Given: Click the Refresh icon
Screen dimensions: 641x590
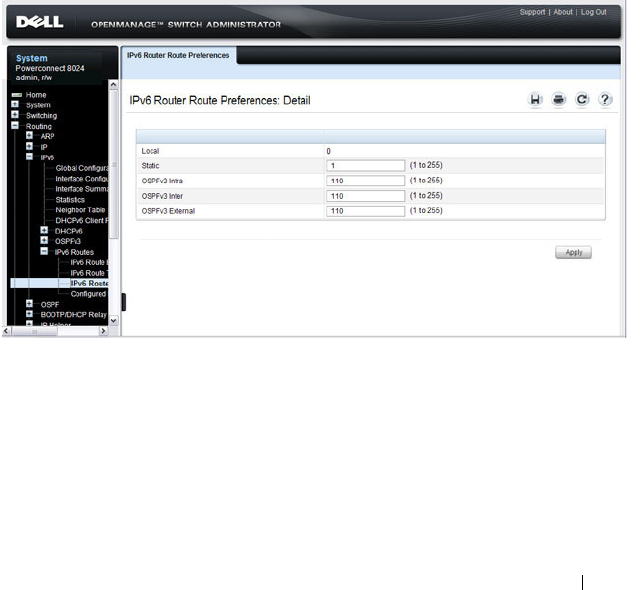Looking at the screenshot, I should [582, 99].
